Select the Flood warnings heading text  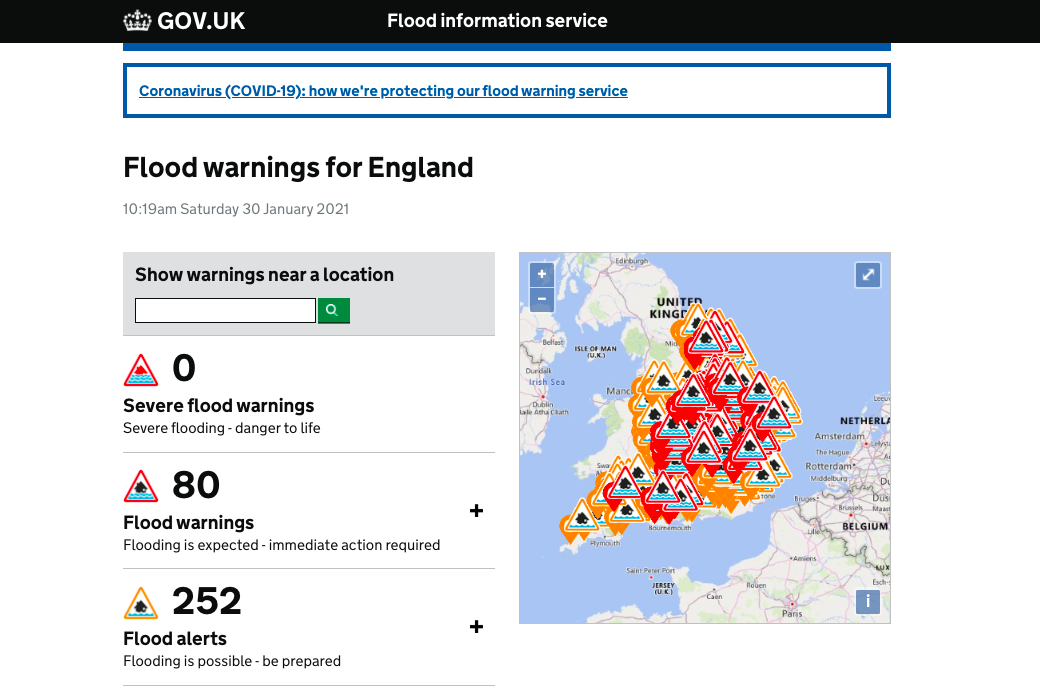pyautogui.click(x=188, y=523)
